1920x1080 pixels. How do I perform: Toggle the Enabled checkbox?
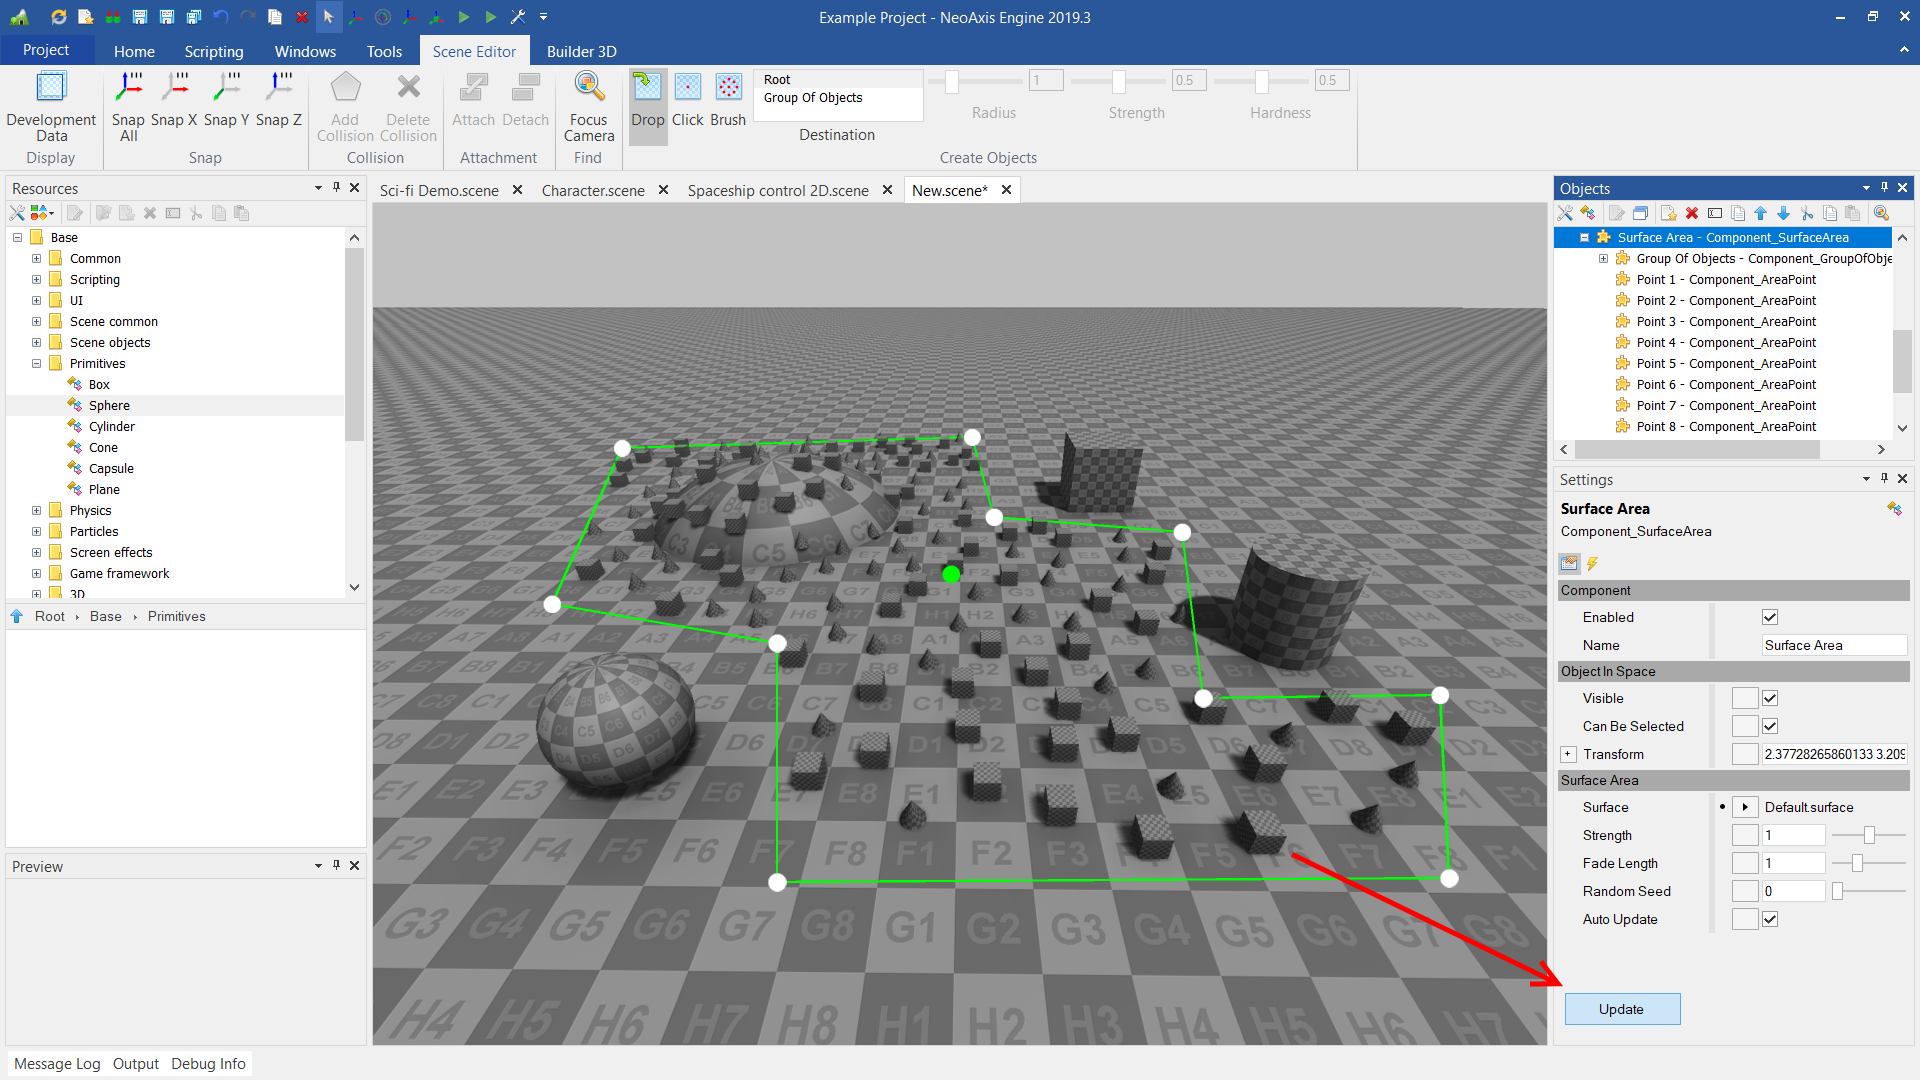click(1770, 617)
